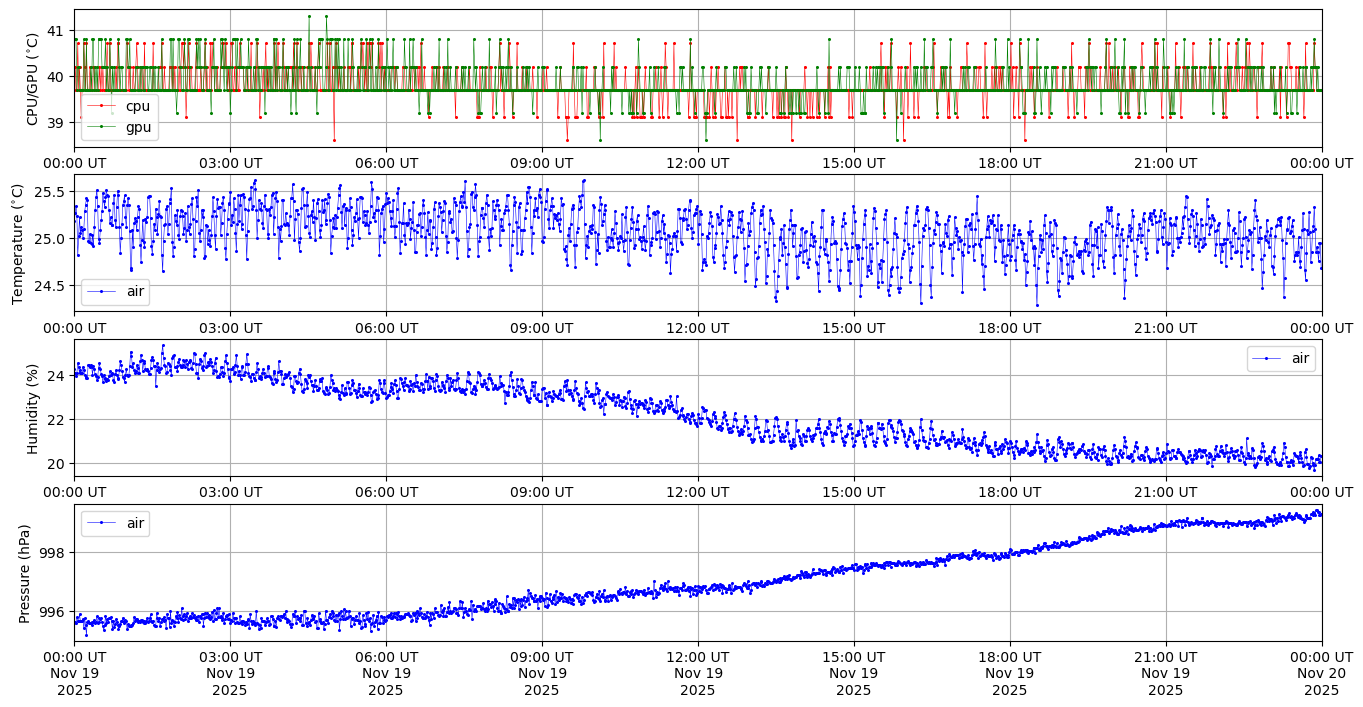Image resolution: width=1363 pixels, height=707 pixels.
Task: Click 12:00 UT tick under the CPU/GPU plot
Action: [698, 163]
